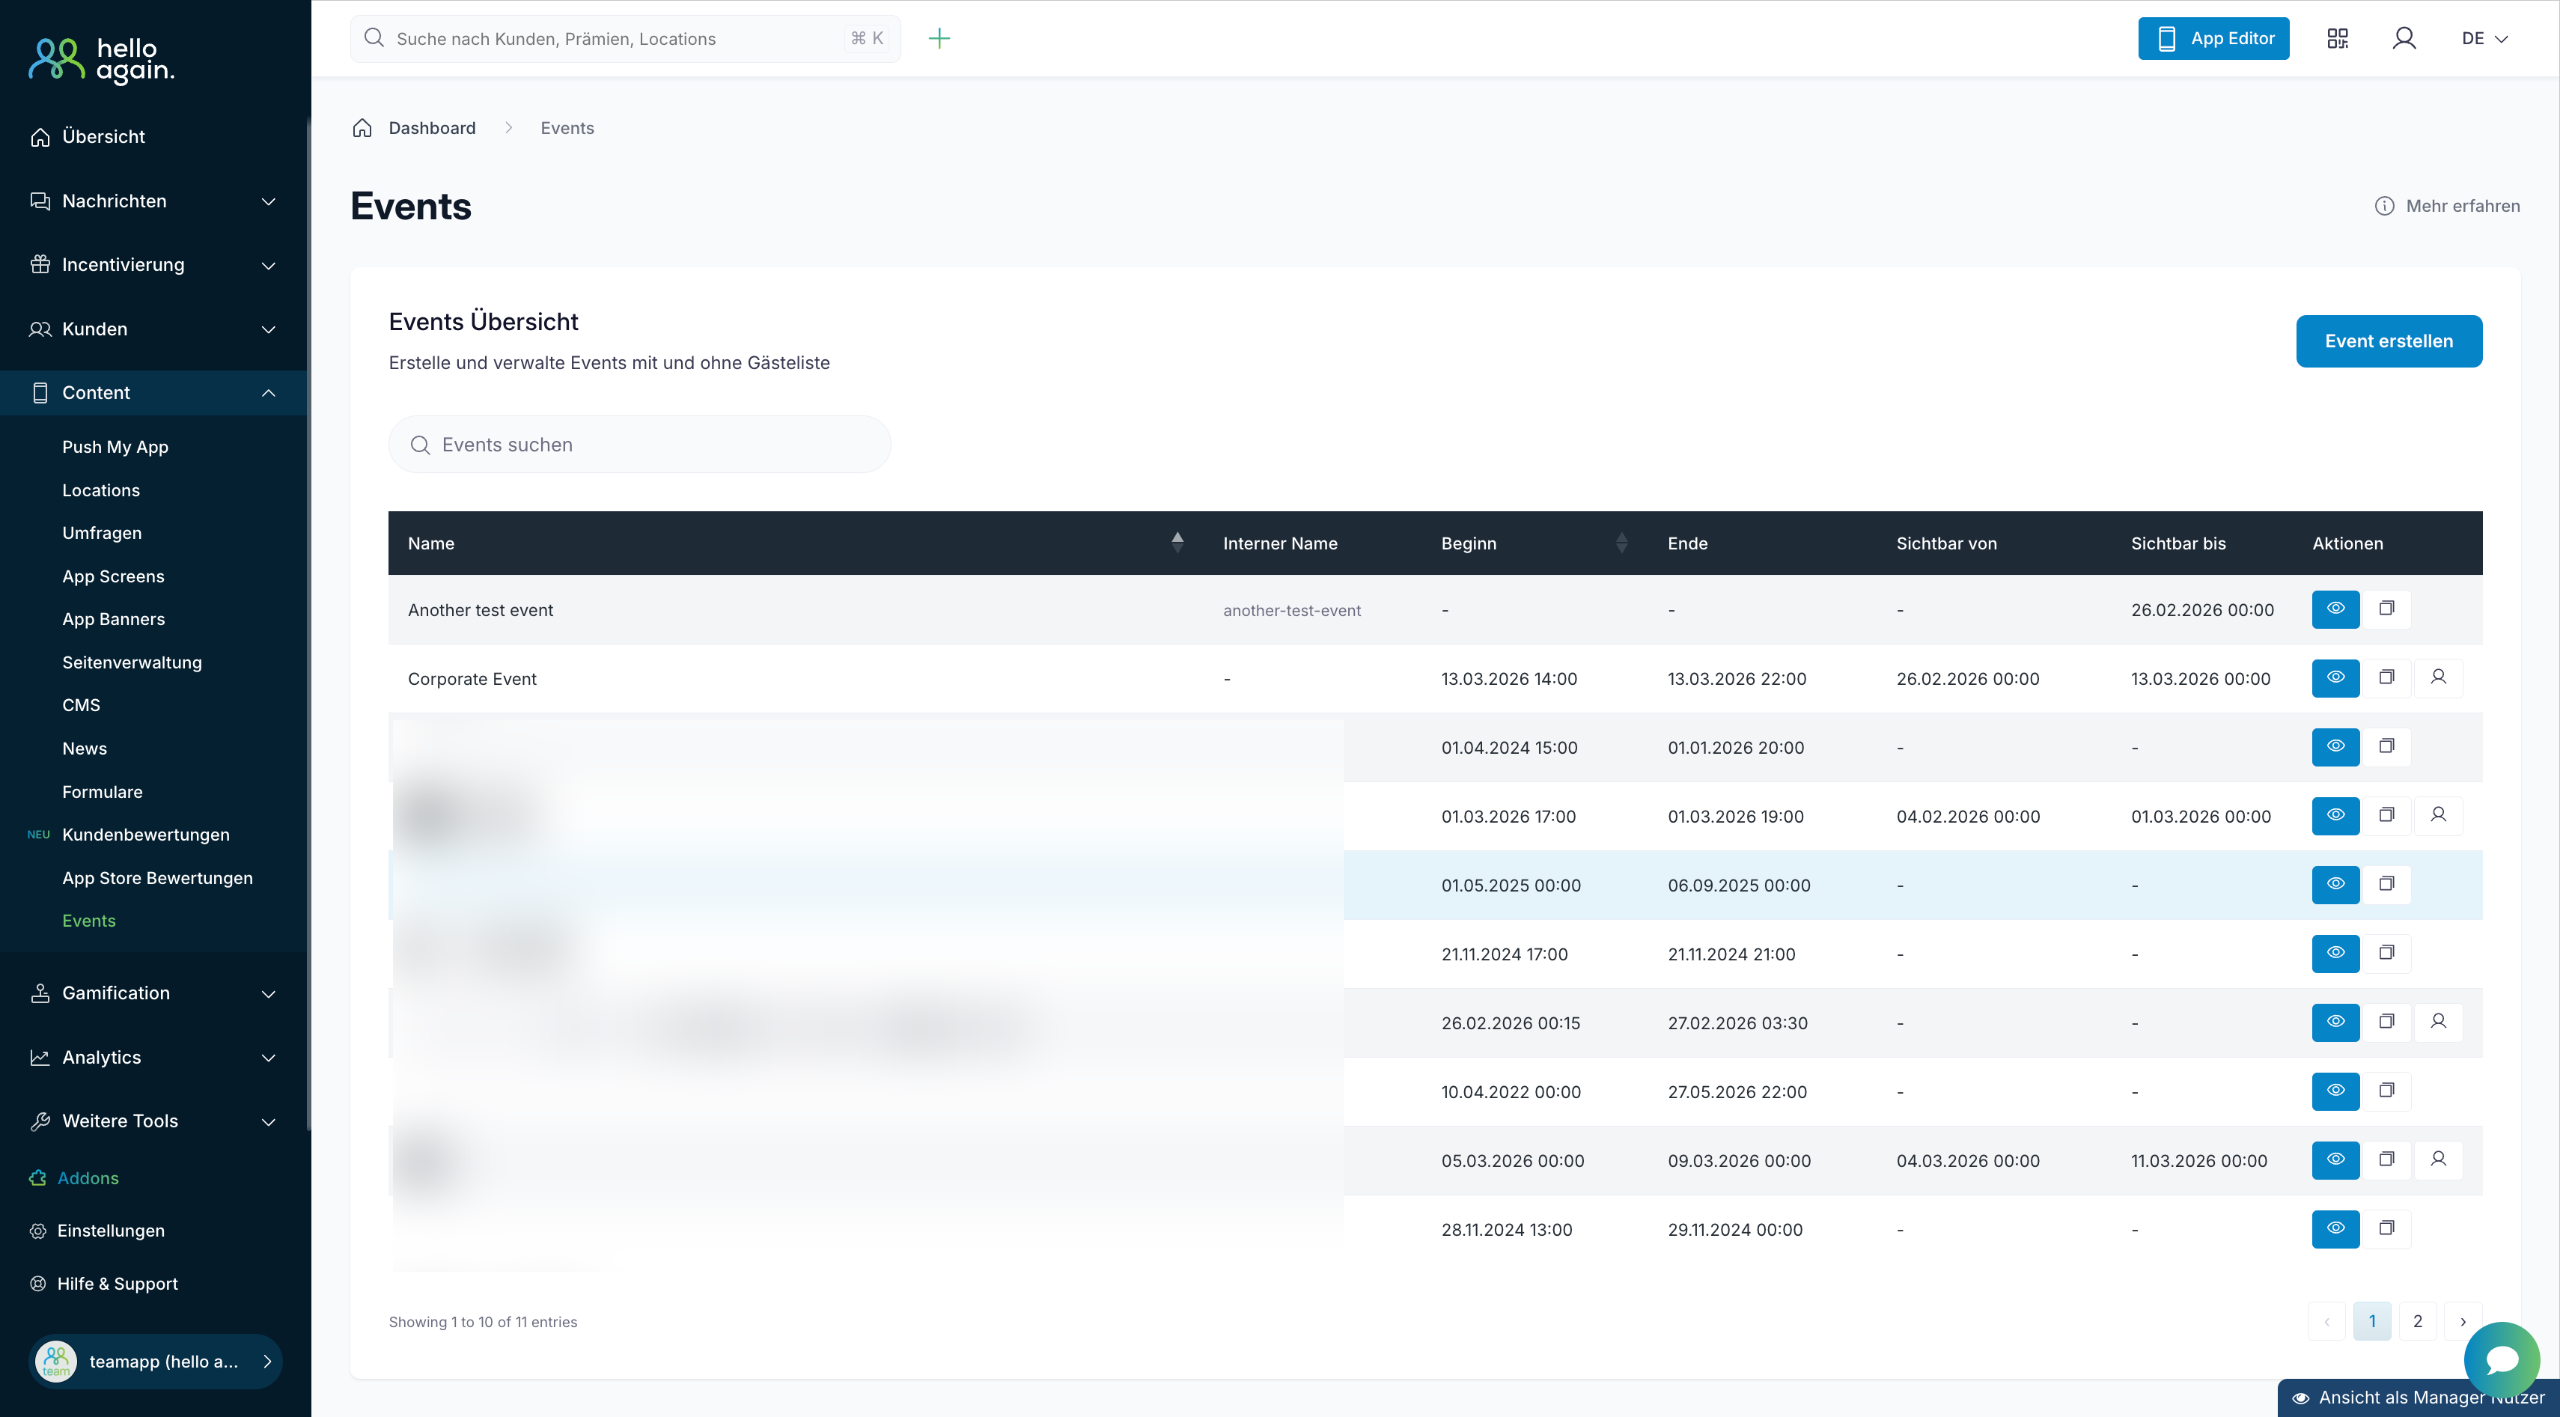The width and height of the screenshot is (2560, 1417).
Task: Click the Dashboard home breadcrumb icon
Action: tap(362, 128)
